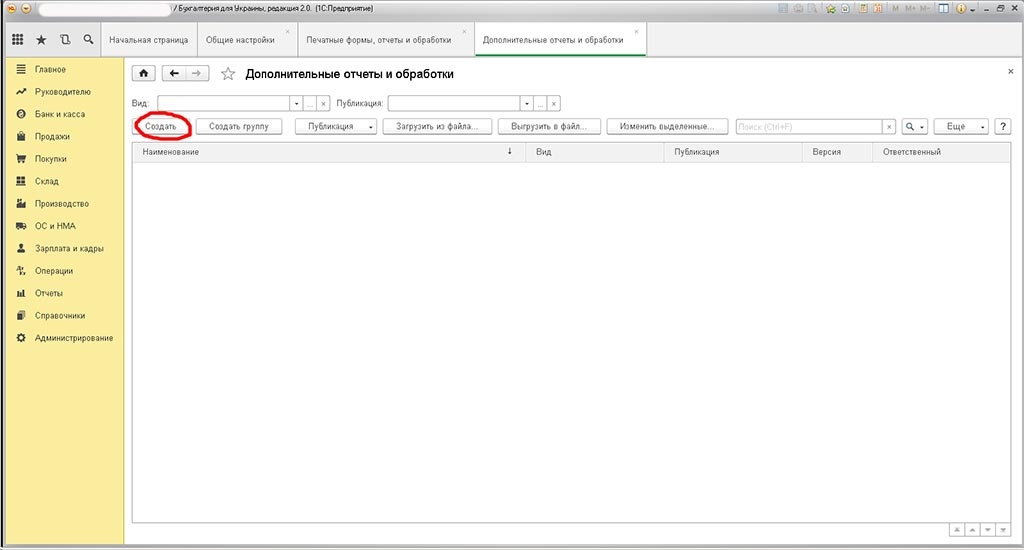Click the Создать button
Image resolution: width=1024 pixels, height=550 pixels.
click(161, 127)
